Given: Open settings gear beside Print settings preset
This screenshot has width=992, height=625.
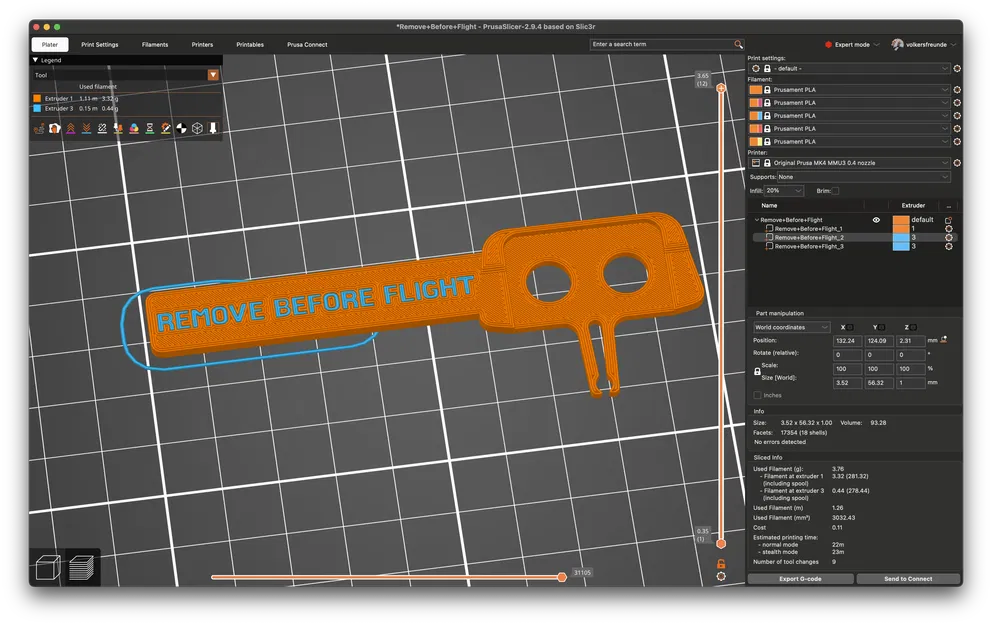Looking at the screenshot, I should (x=957, y=68).
